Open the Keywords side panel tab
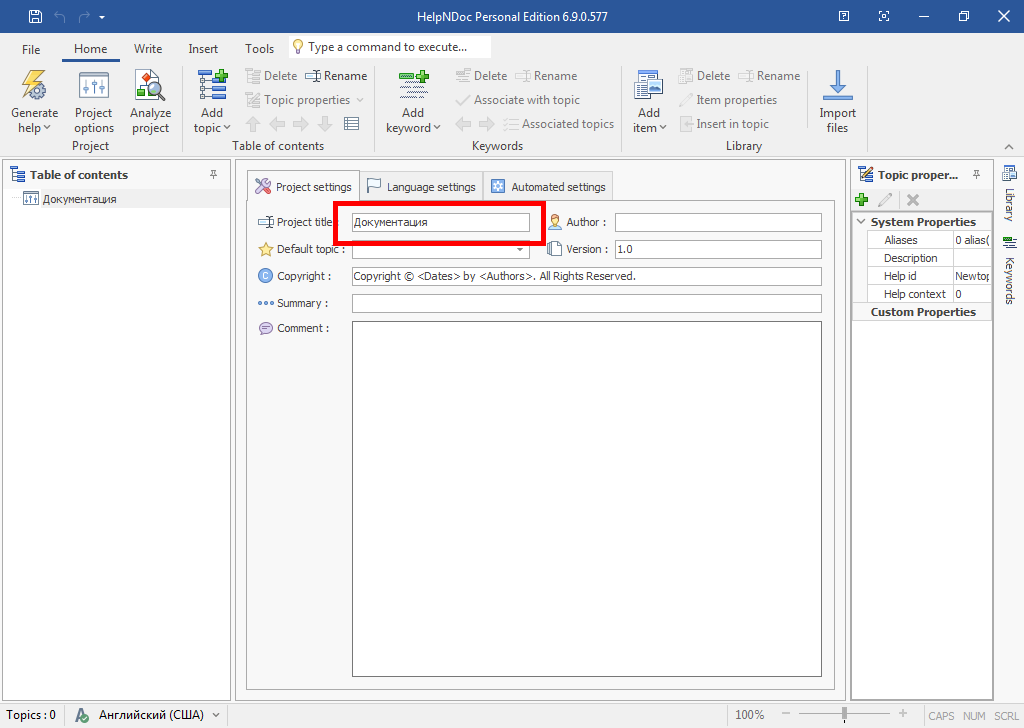 click(x=1009, y=270)
